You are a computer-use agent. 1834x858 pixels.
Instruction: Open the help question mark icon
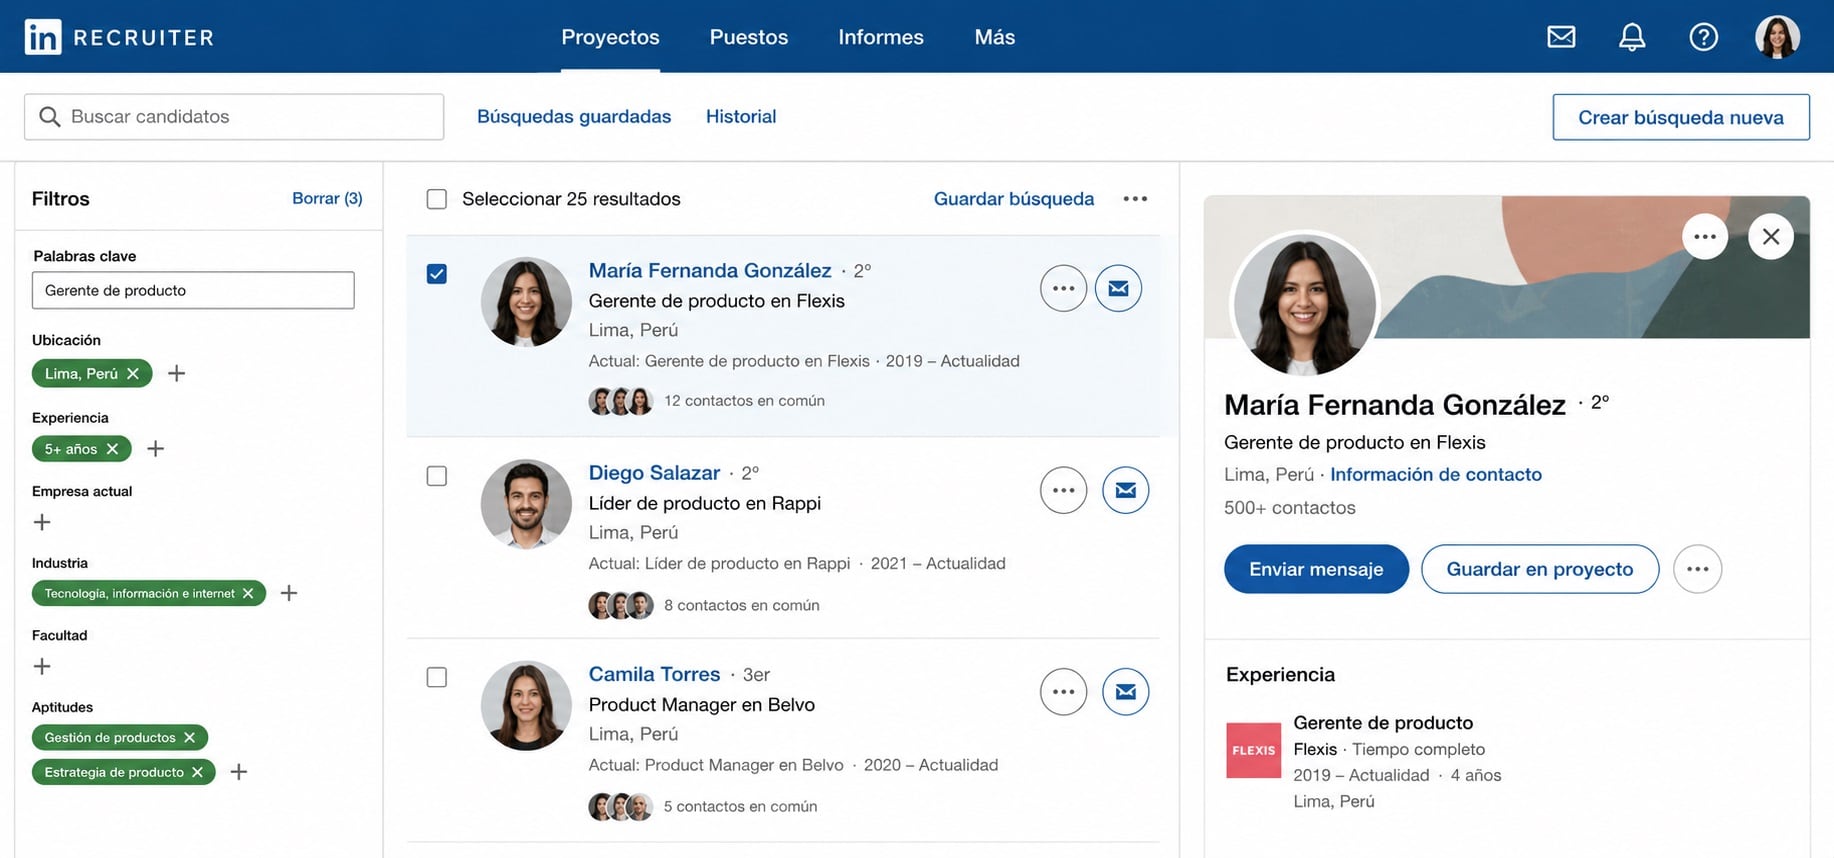point(1703,37)
